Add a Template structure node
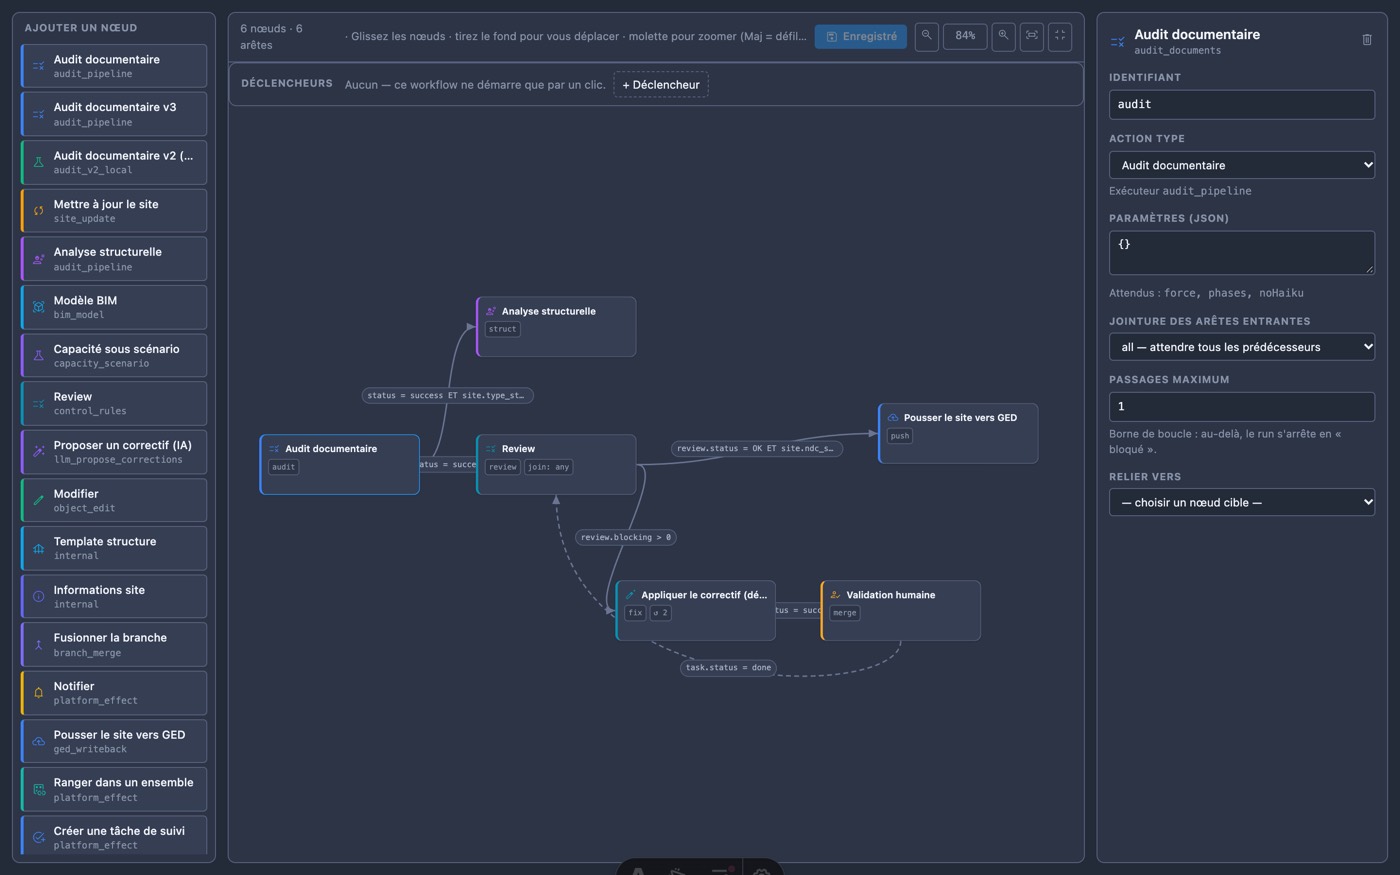The height and width of the screenshot is (875, 1400). tap(114, 548)
